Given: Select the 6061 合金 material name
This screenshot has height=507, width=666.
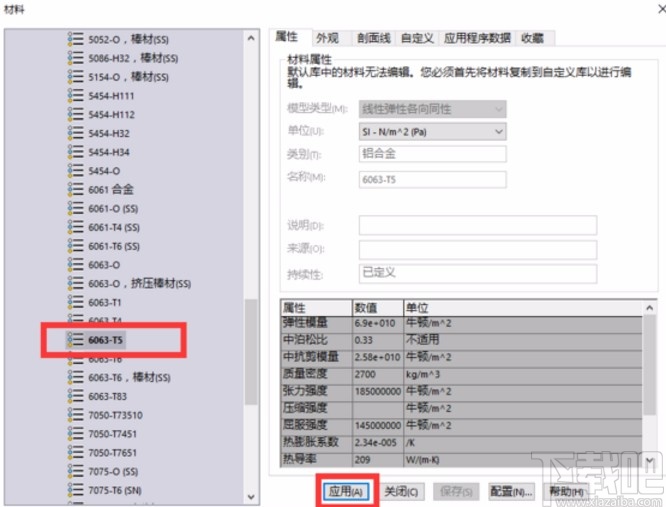Looking at the screenshot, I should click(x=111, y=189).
